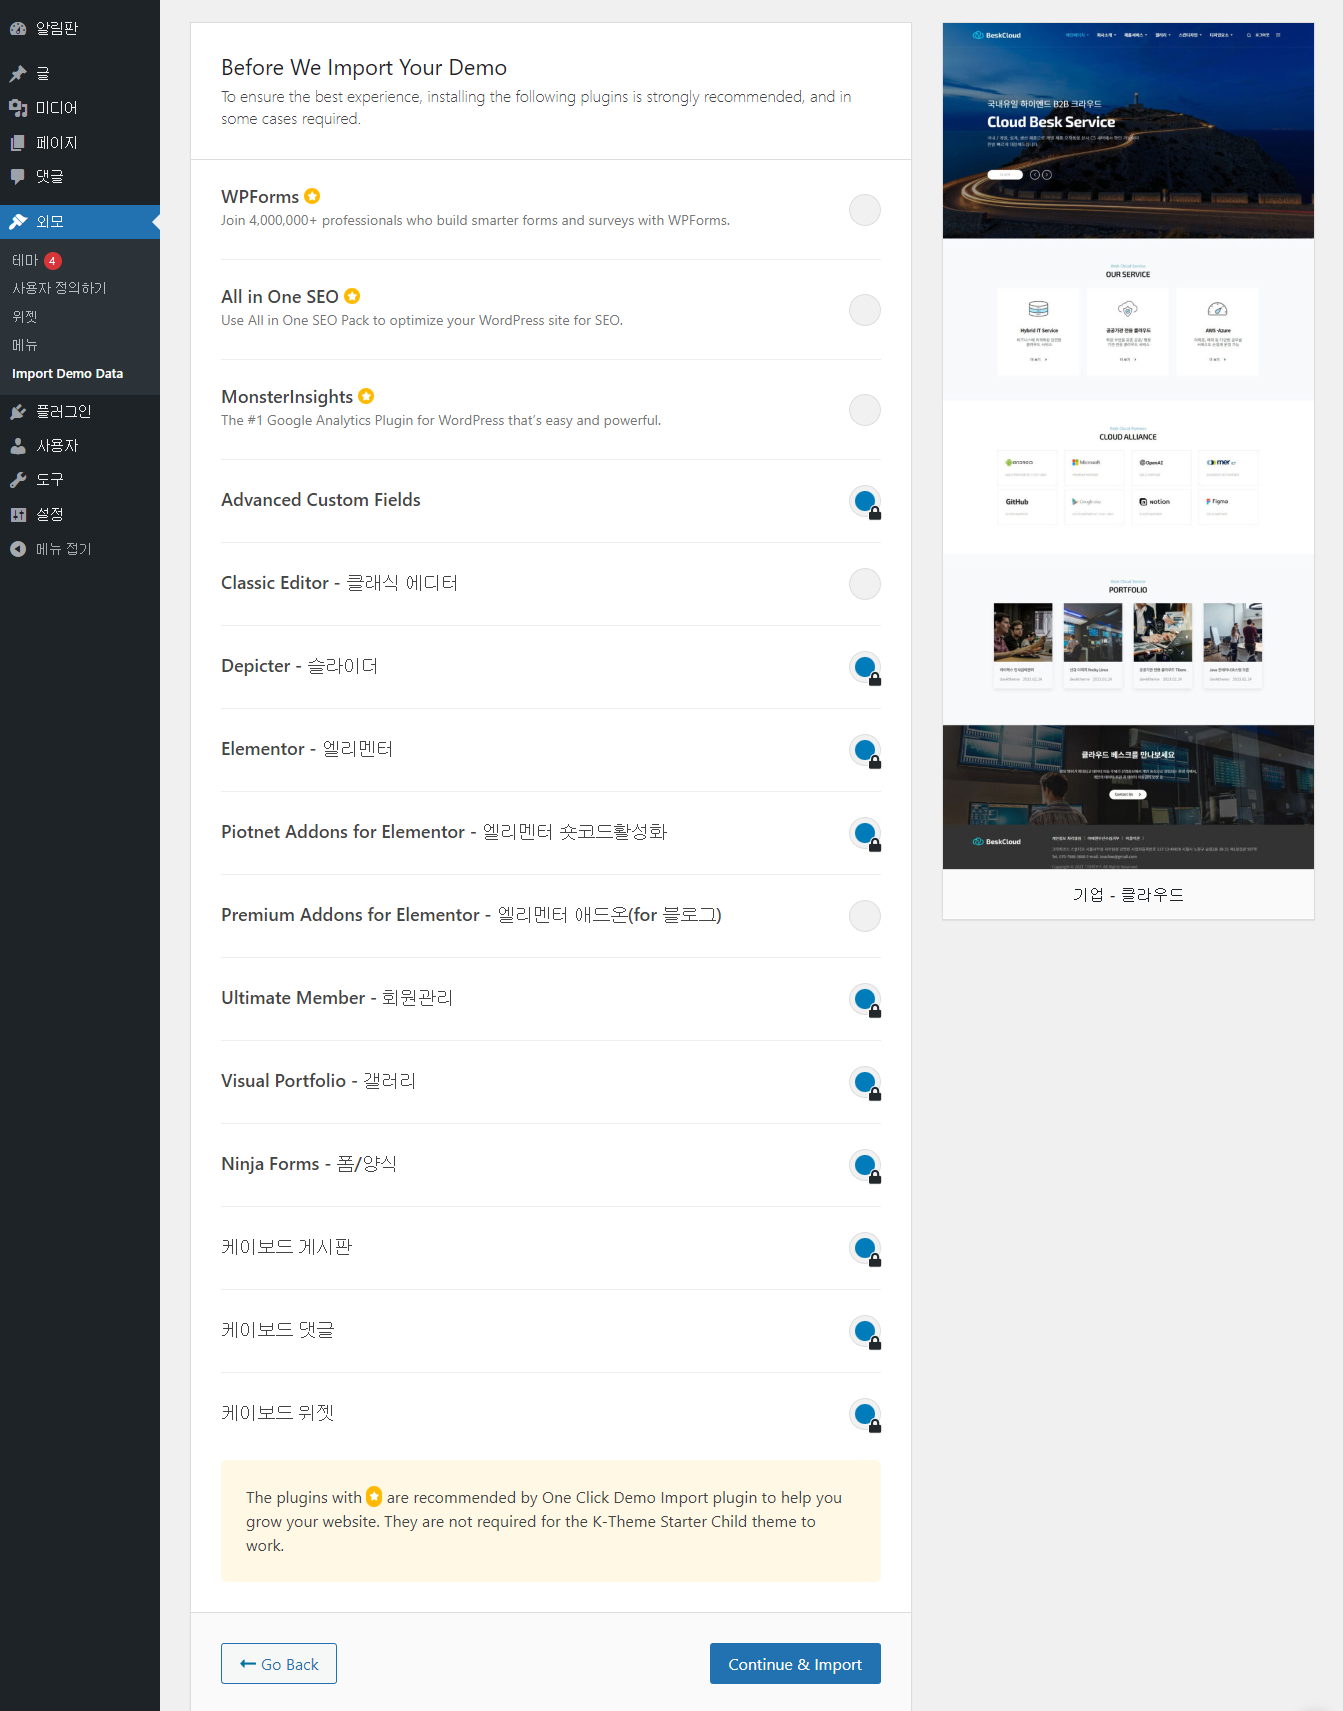Click the Continue & Import button
The image size is (1343, 1711).
pyautogui.click(x=795, y=1664)
